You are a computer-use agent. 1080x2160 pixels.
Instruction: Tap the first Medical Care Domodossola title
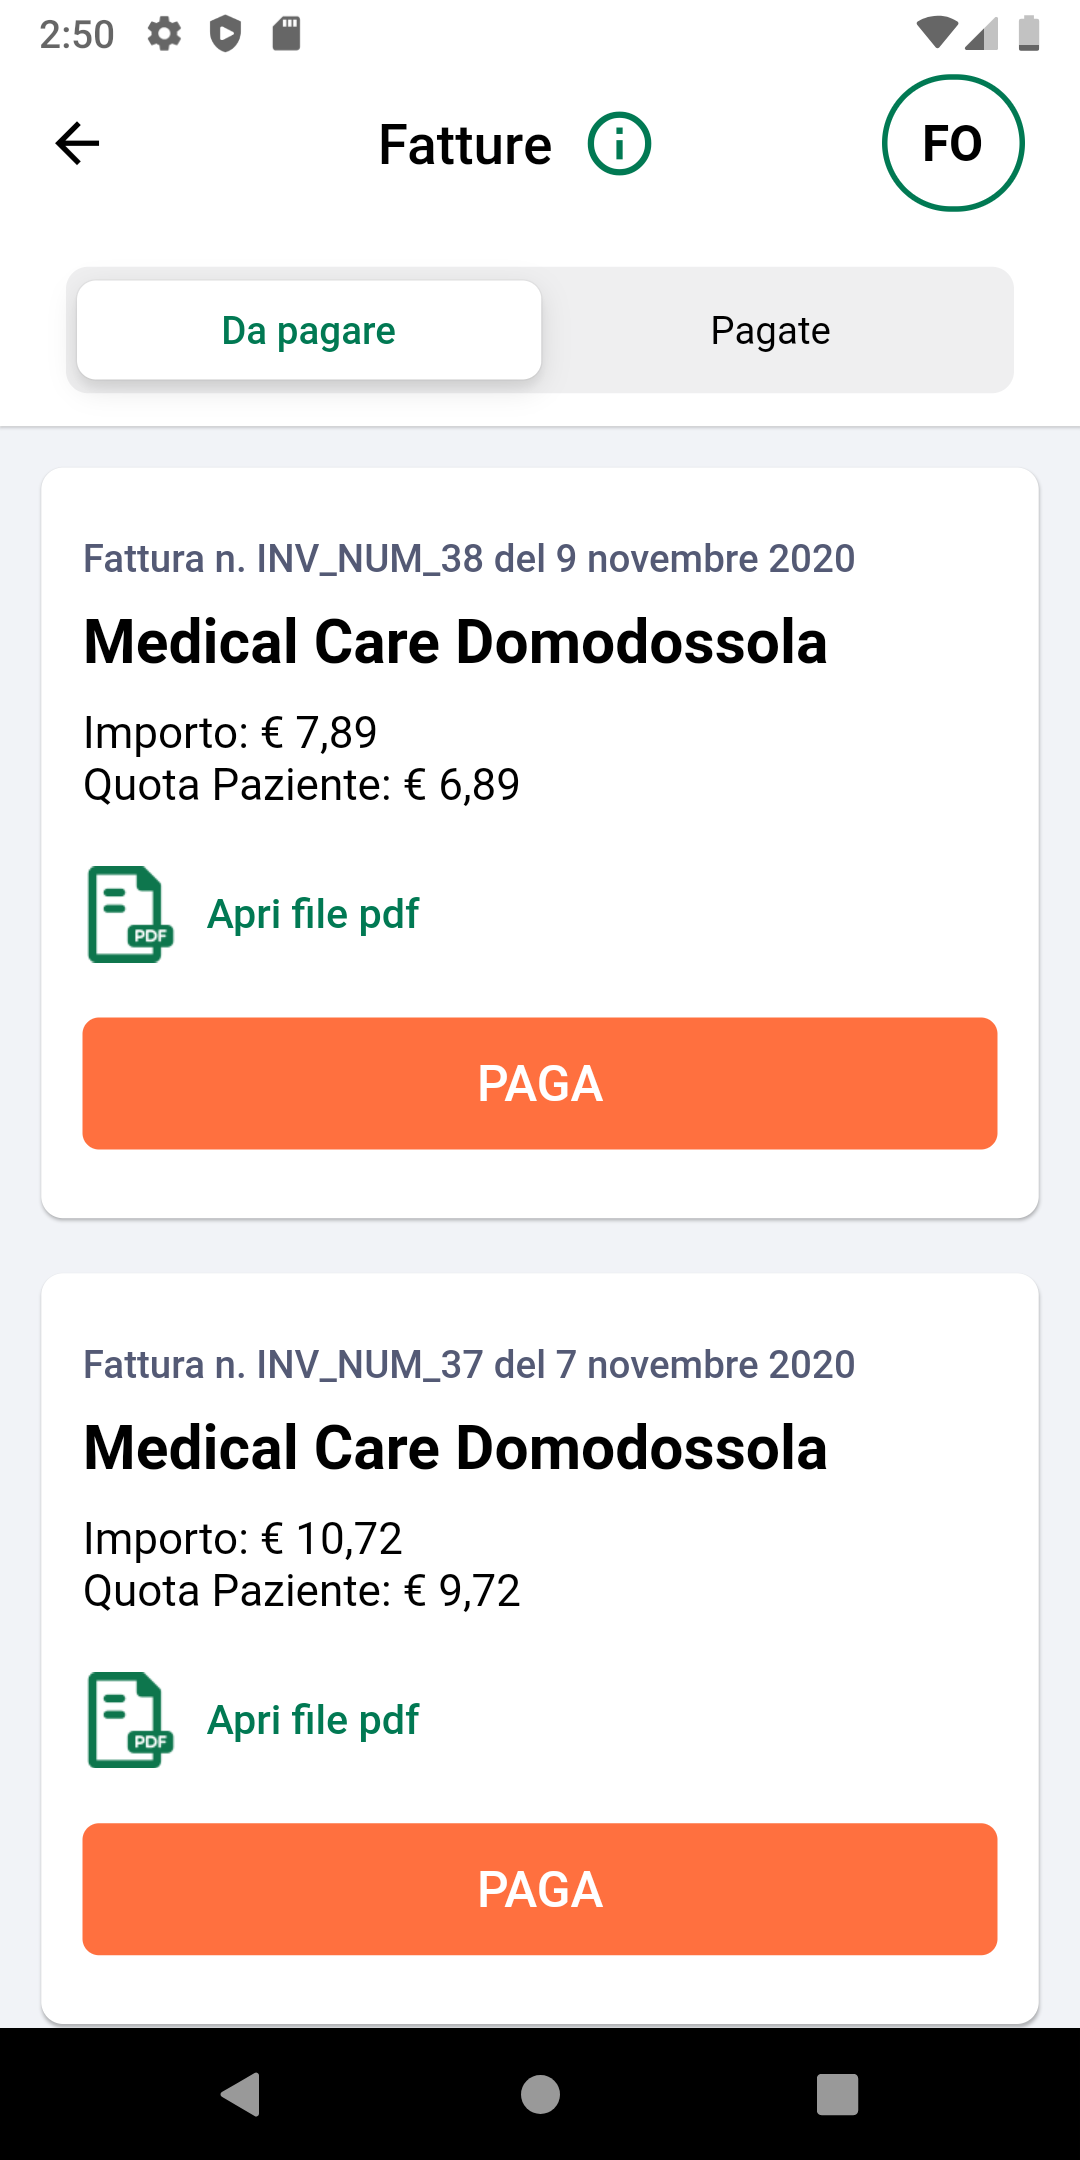(455, 642)
